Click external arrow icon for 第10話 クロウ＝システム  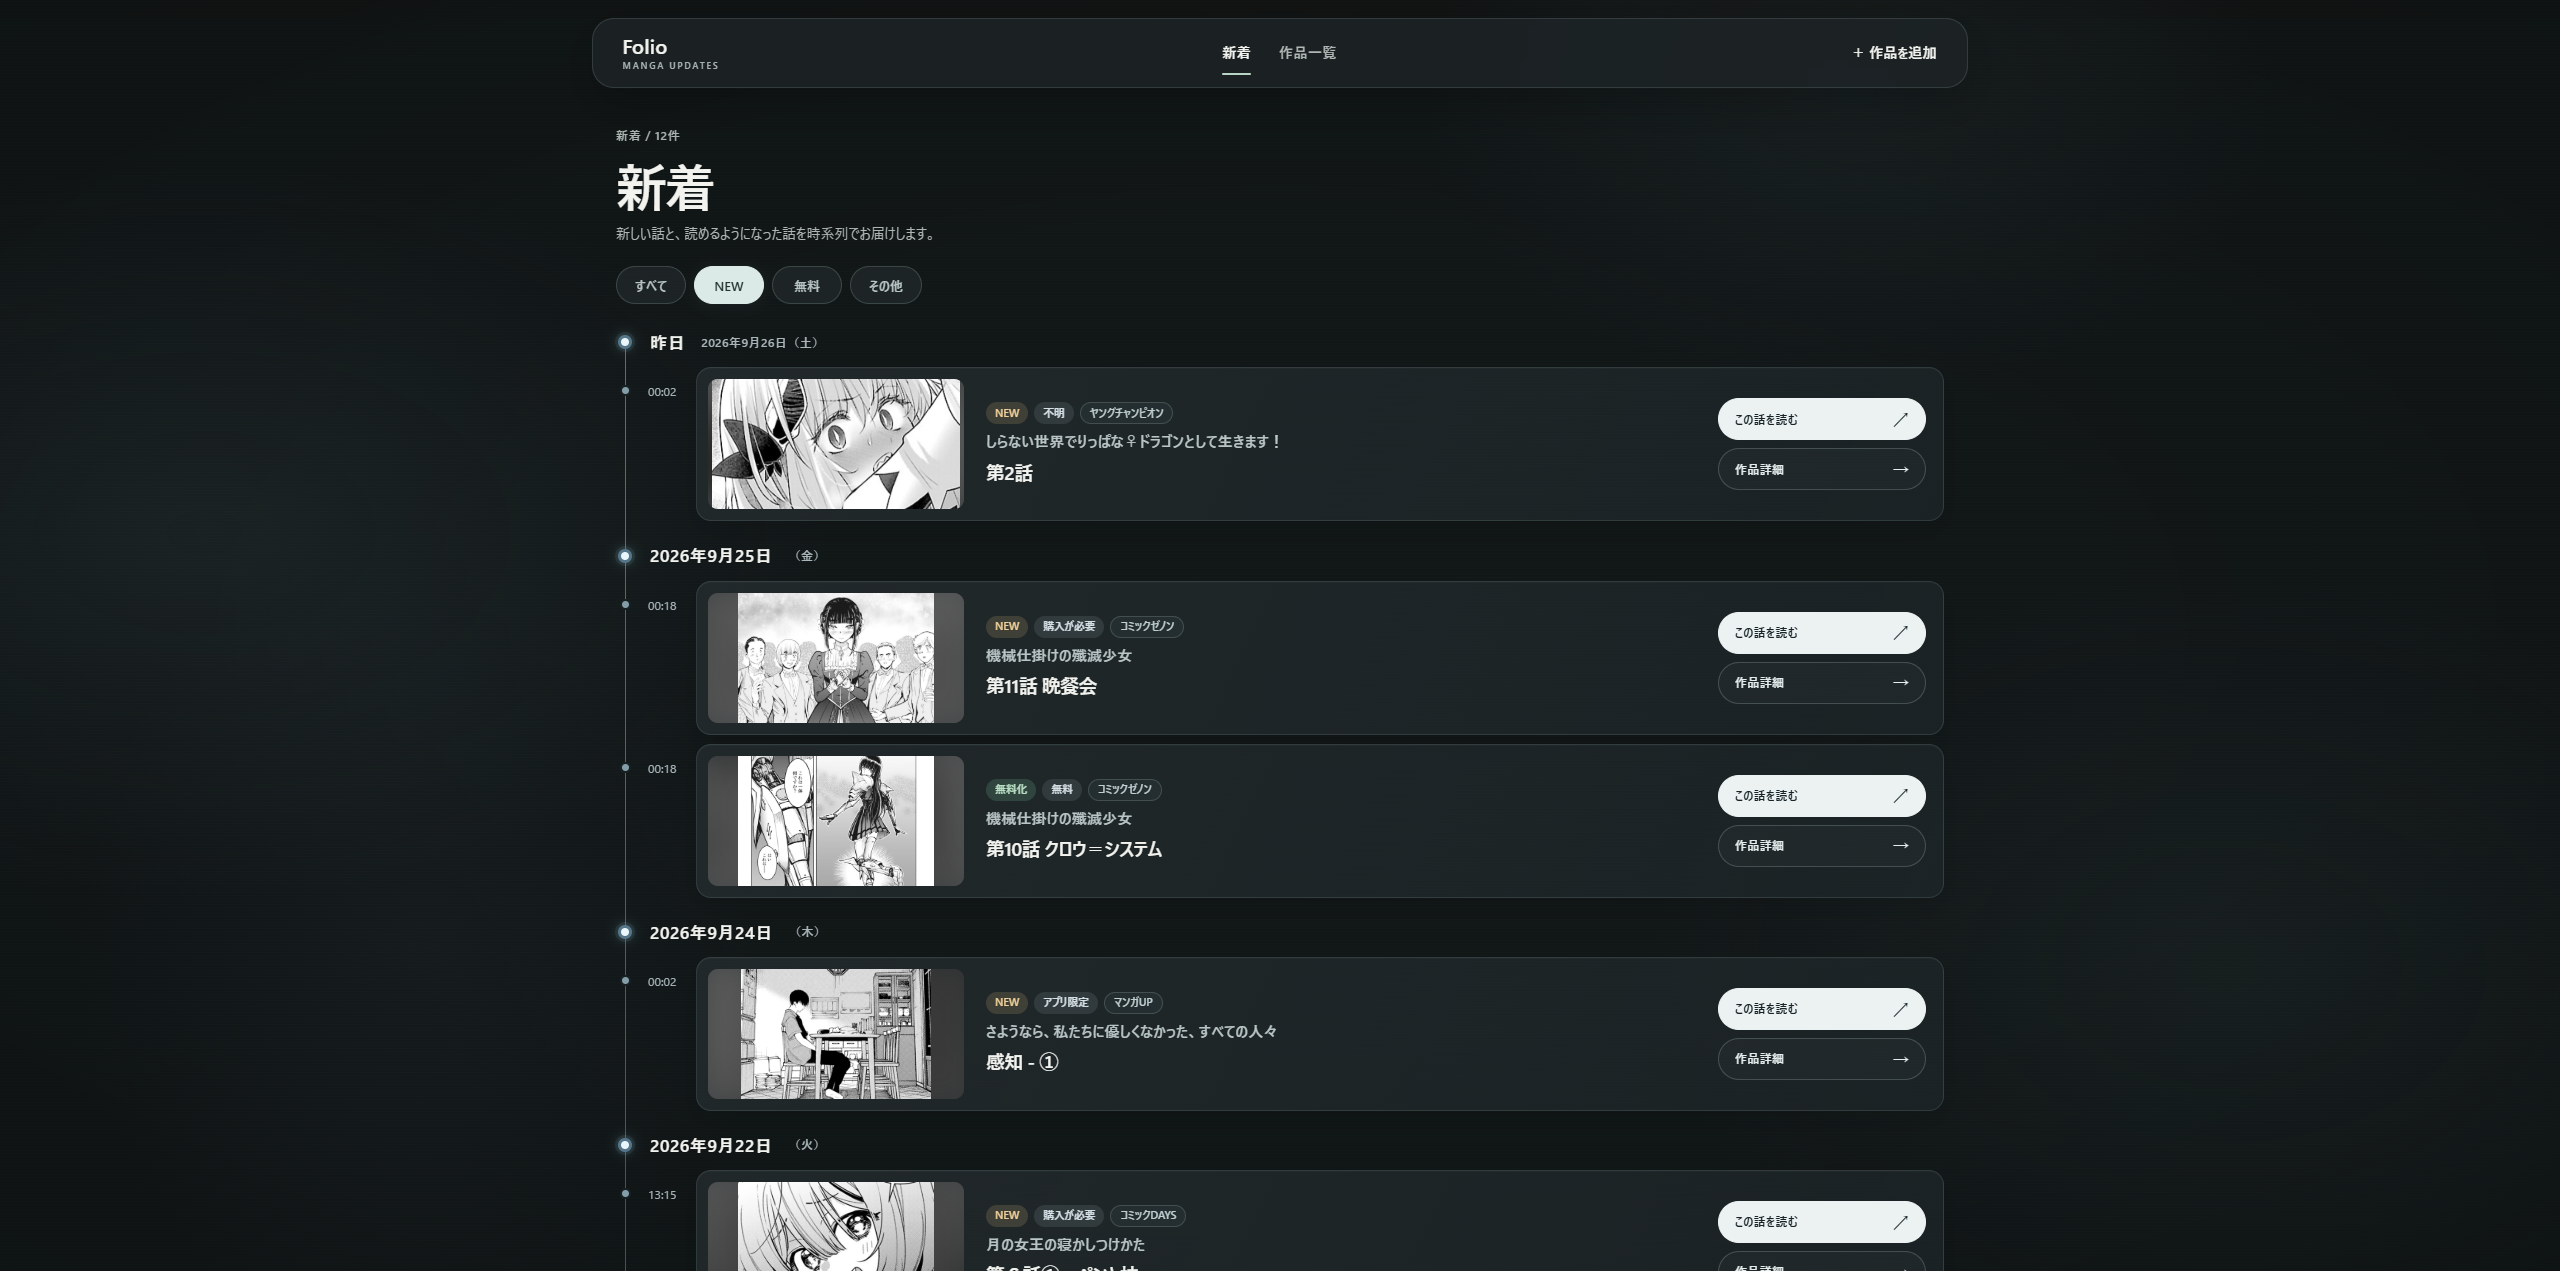(x=1901, y=796)
